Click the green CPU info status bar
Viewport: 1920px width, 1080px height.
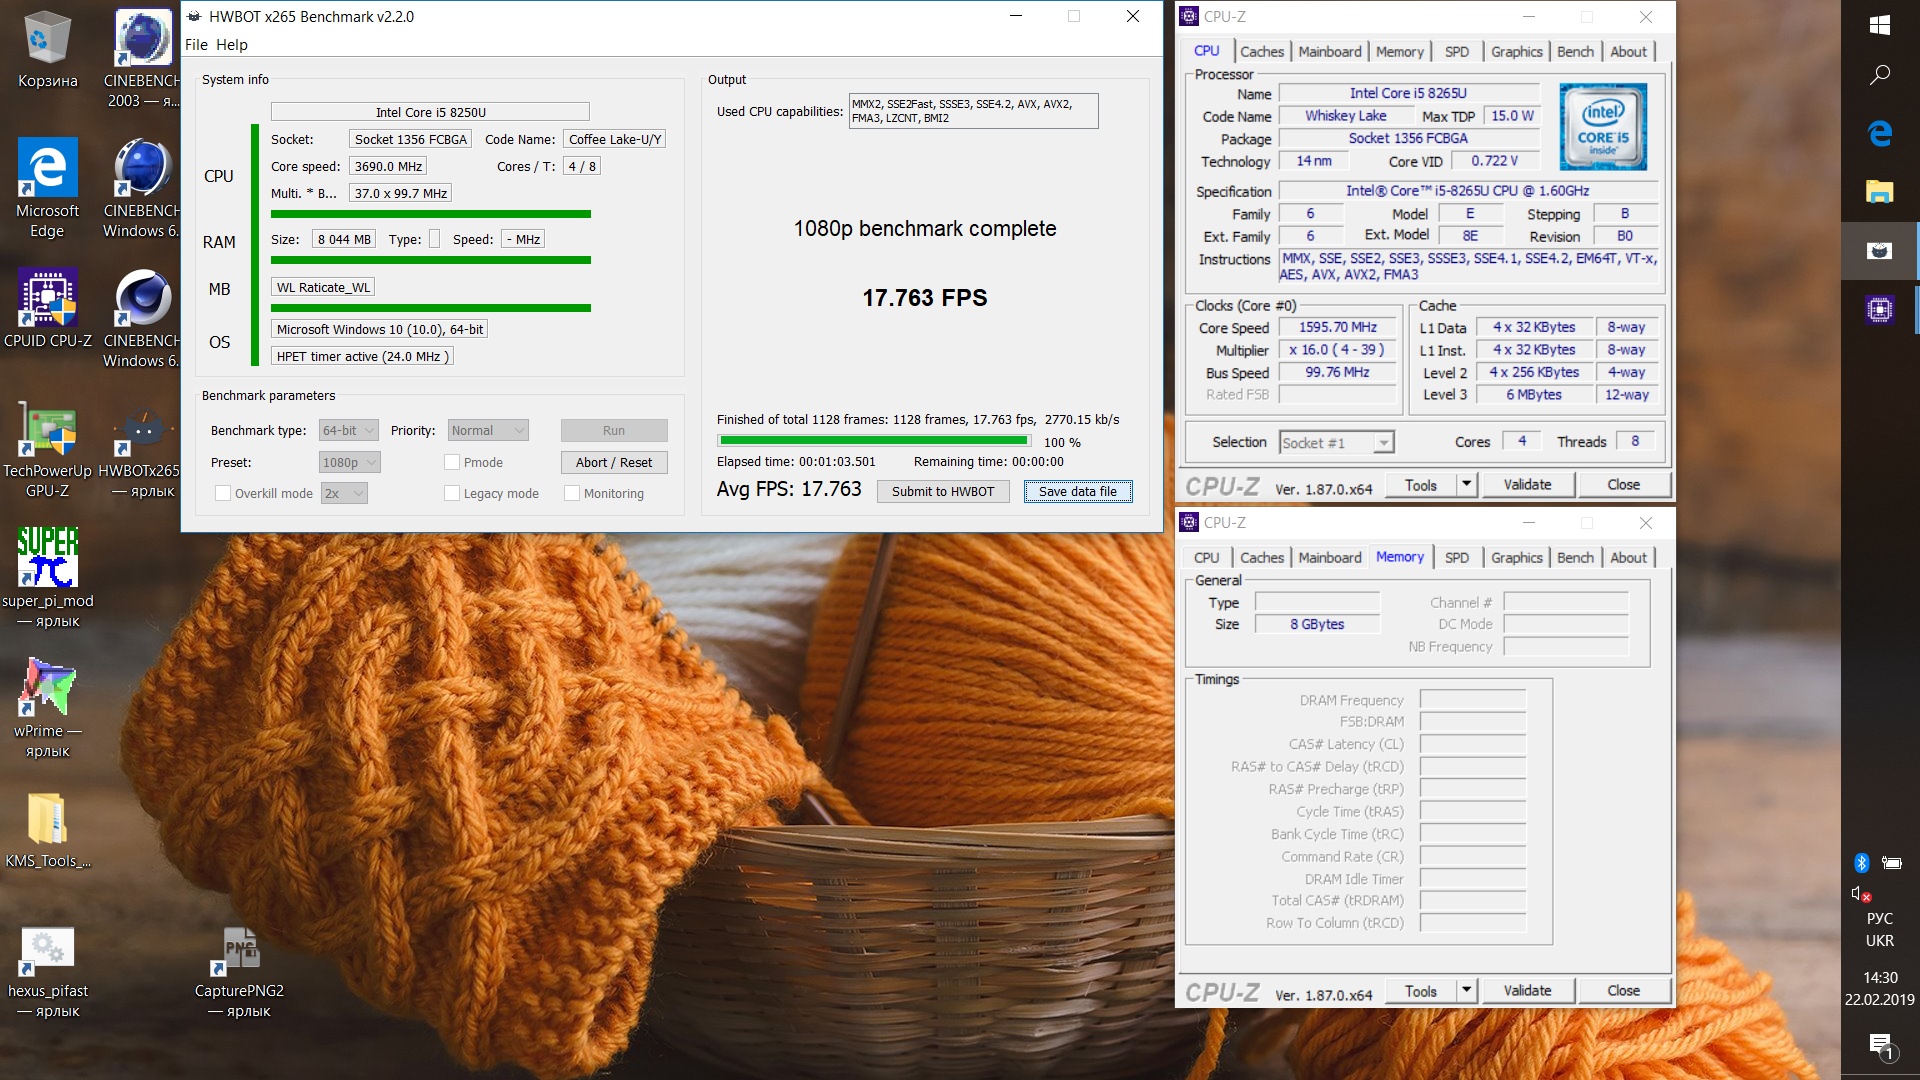pyautogui.click(x=431, y=214)
